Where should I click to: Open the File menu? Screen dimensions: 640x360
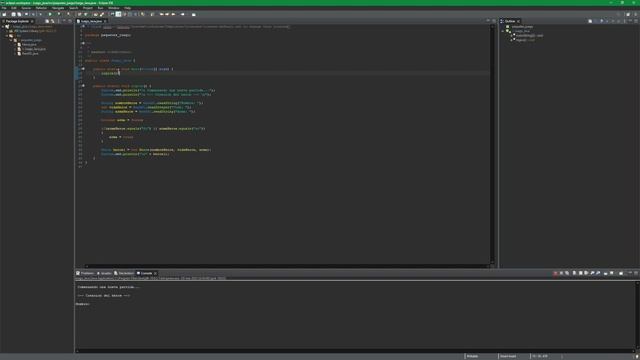pos(4,8)
